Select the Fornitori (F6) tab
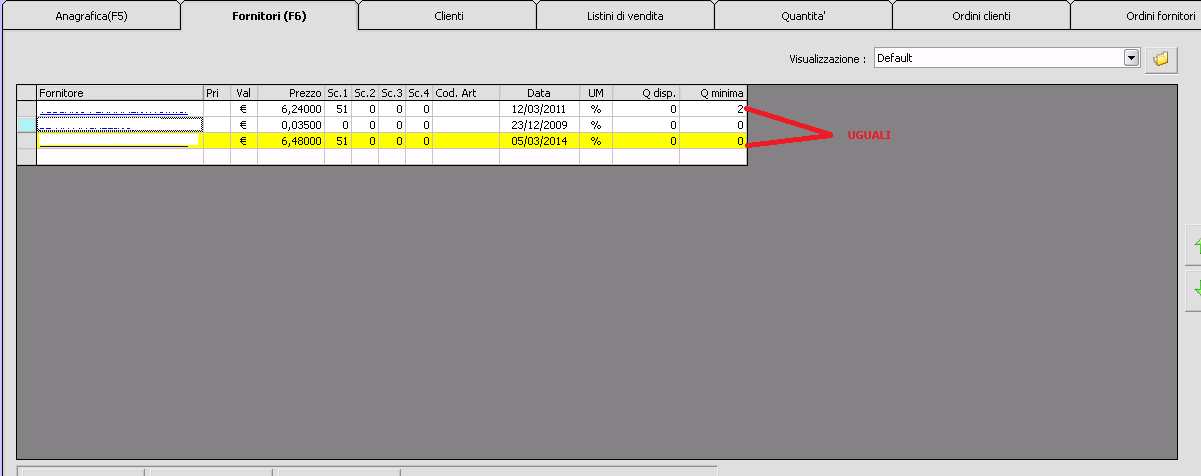 point(269,15)
